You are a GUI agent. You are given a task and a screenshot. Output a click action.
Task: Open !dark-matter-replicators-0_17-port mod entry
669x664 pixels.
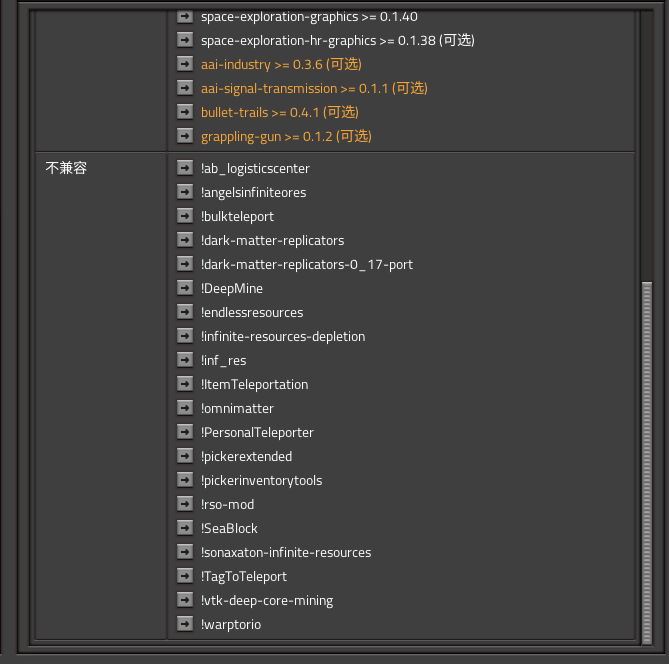[306, 264]
